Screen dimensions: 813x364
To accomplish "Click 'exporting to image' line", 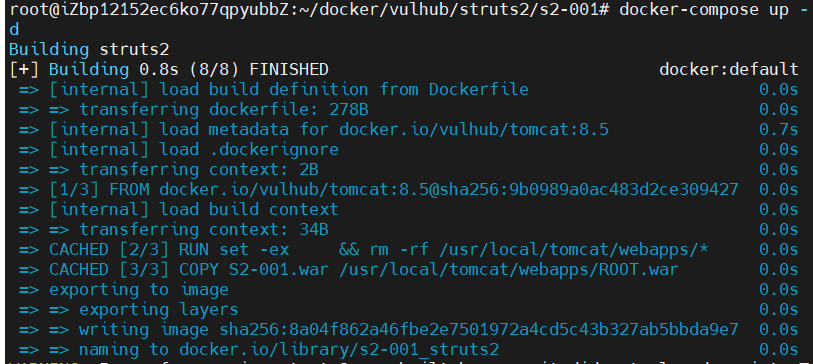I will [x=139, y=290].
